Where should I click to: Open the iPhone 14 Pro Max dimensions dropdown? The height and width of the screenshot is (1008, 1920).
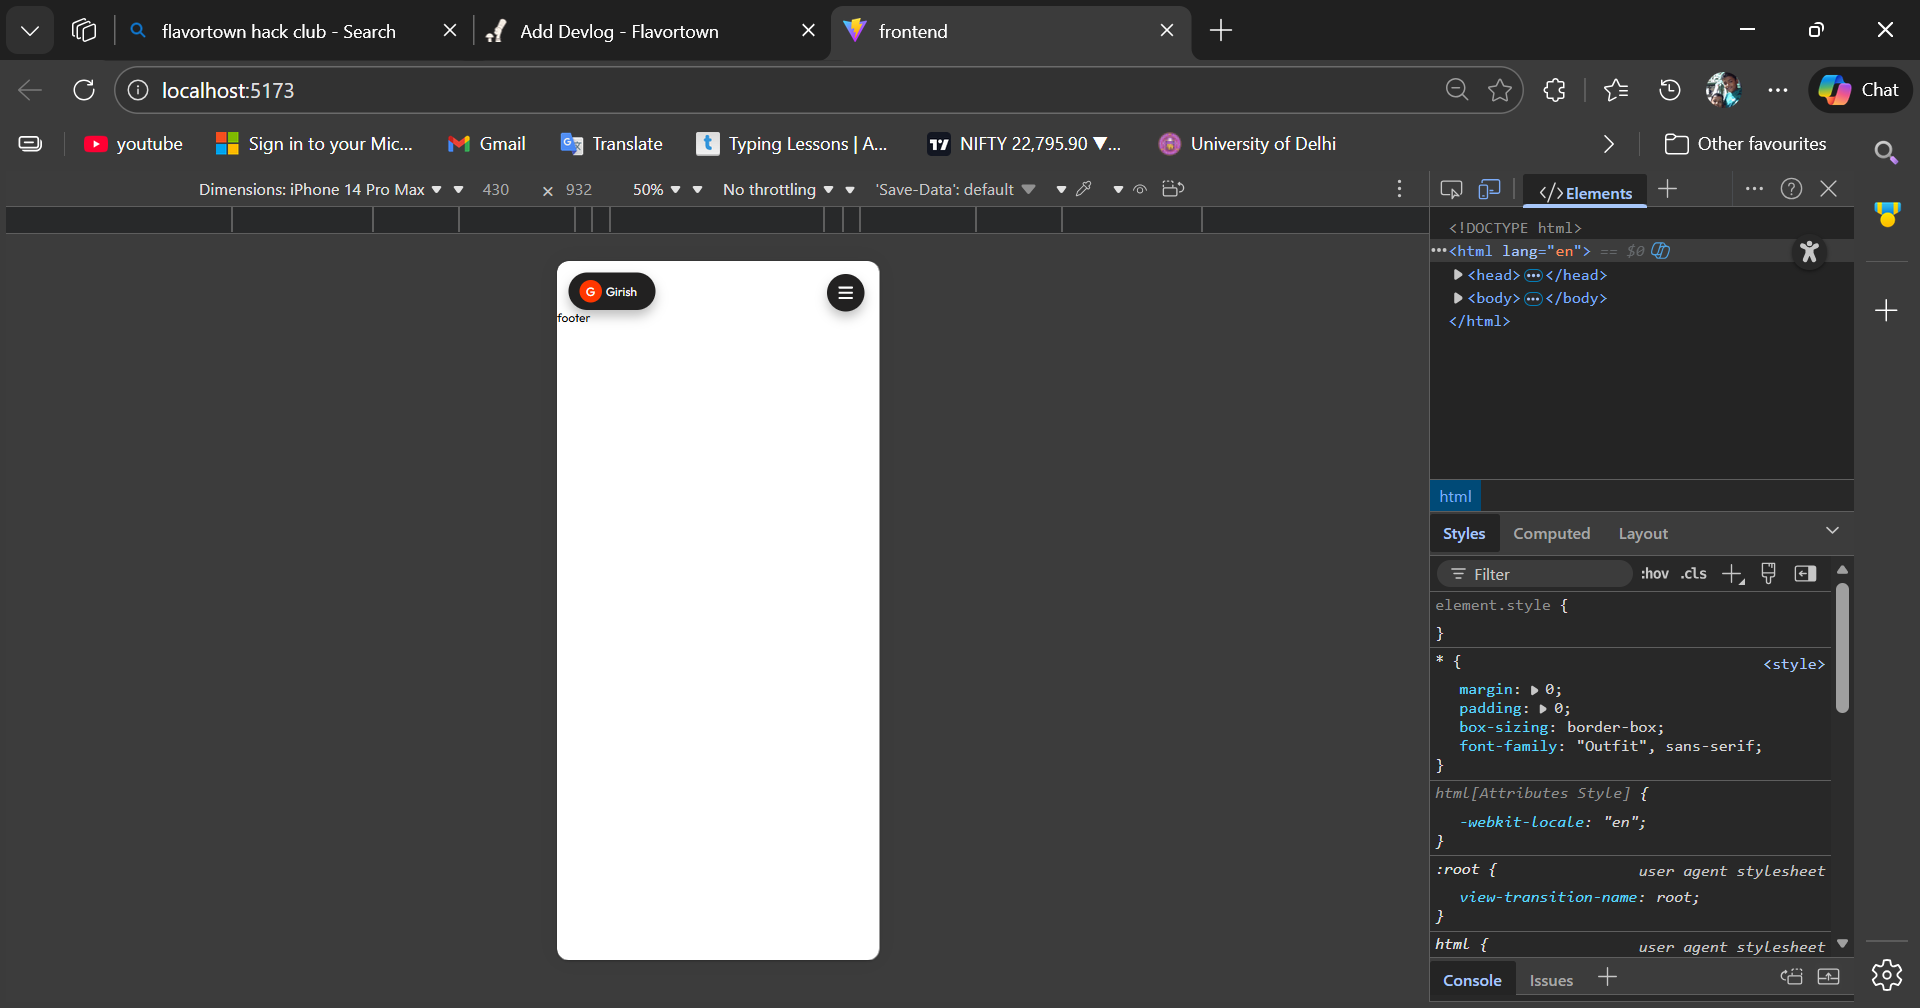(x=320, y=190)
